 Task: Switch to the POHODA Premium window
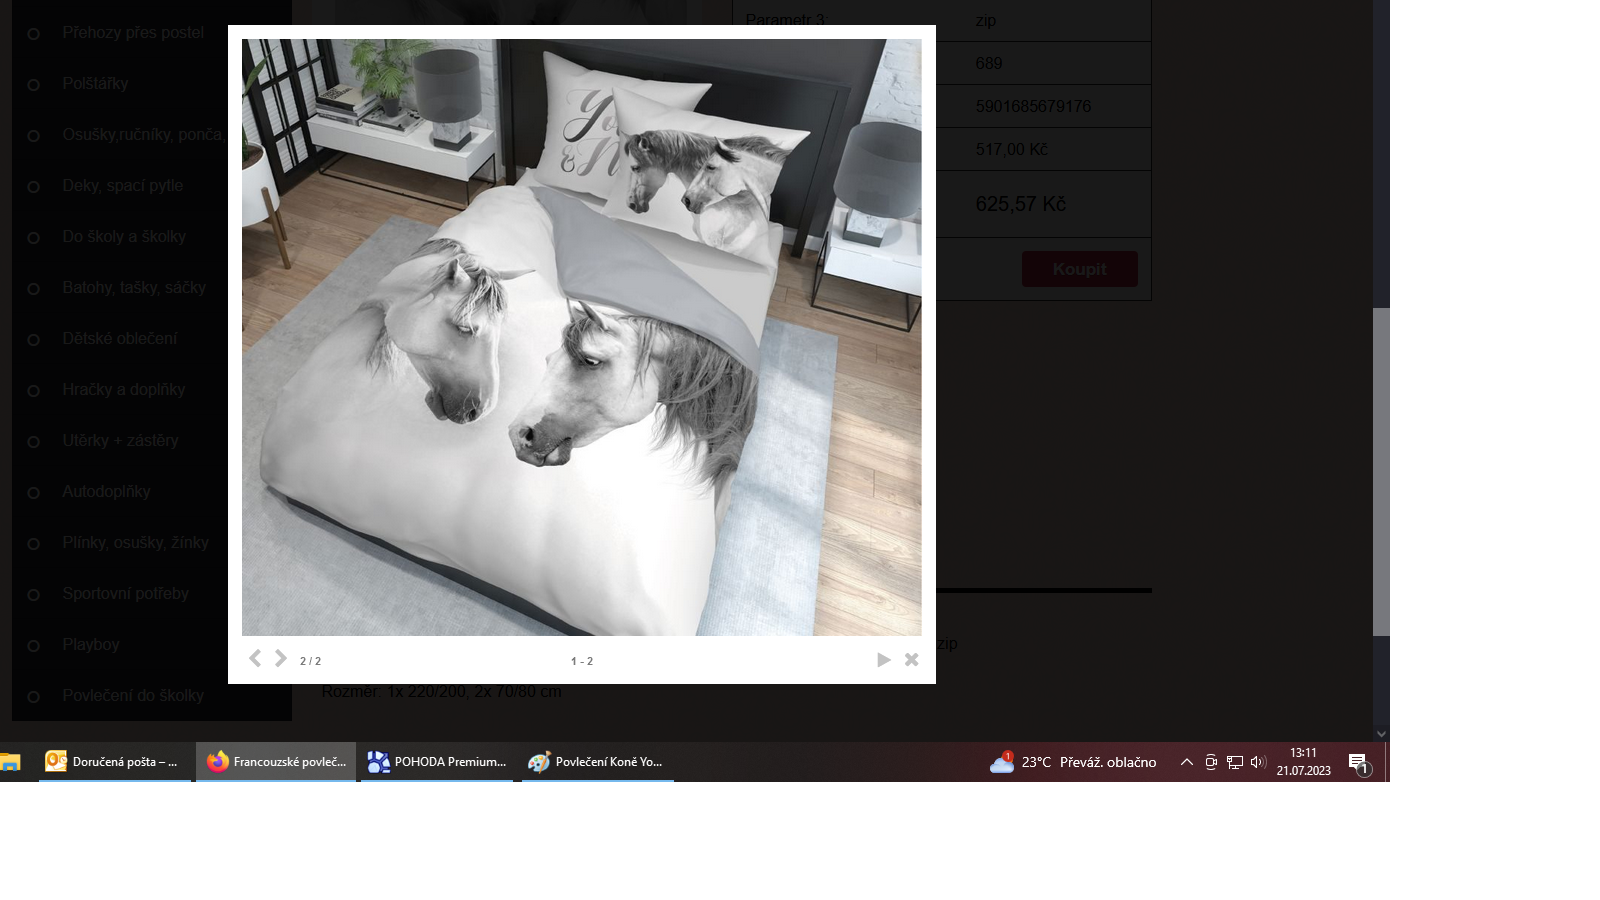pos(435,761)
